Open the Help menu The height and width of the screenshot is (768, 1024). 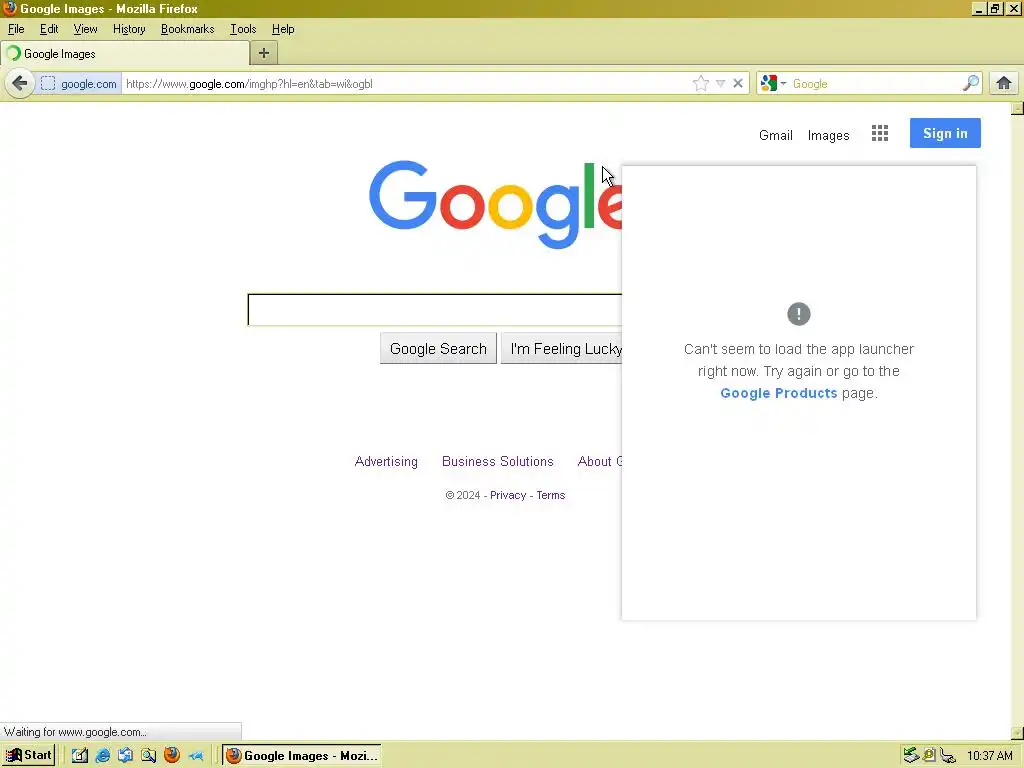(283, 29)
